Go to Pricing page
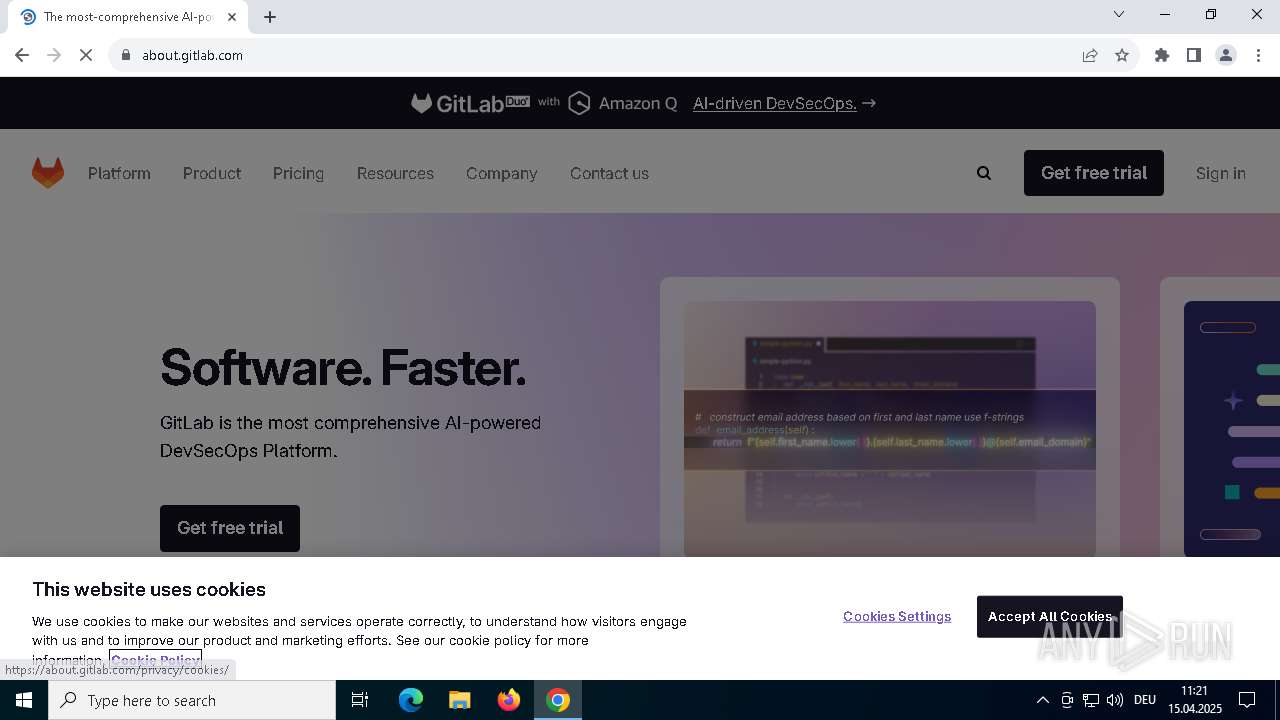The height and width of the screenshot is (720, 1280). 298,173
